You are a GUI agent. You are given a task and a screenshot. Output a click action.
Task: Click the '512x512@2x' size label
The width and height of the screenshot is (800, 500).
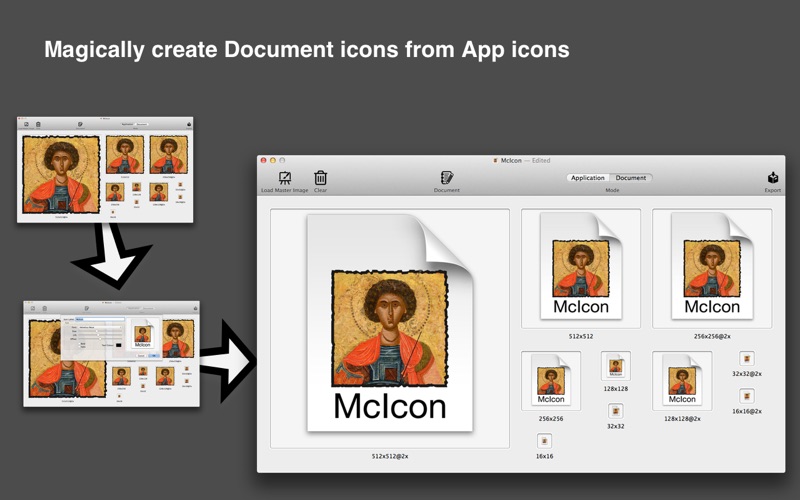coord(390,456)
